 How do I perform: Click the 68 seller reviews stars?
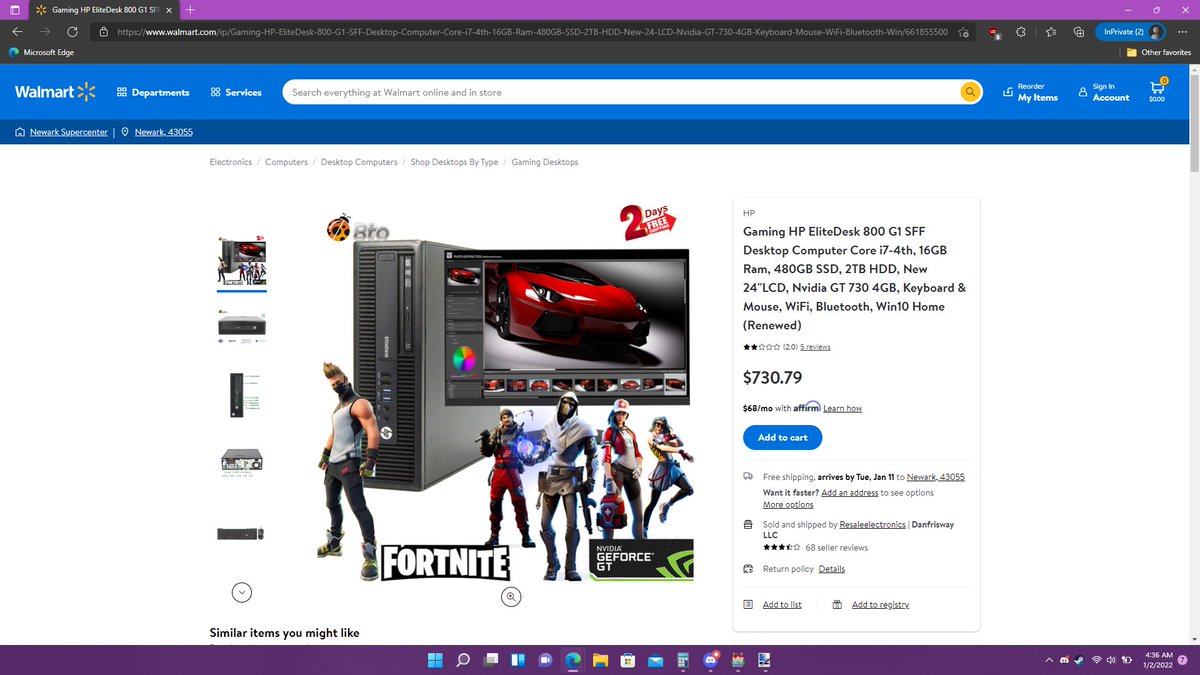[781, 548]
